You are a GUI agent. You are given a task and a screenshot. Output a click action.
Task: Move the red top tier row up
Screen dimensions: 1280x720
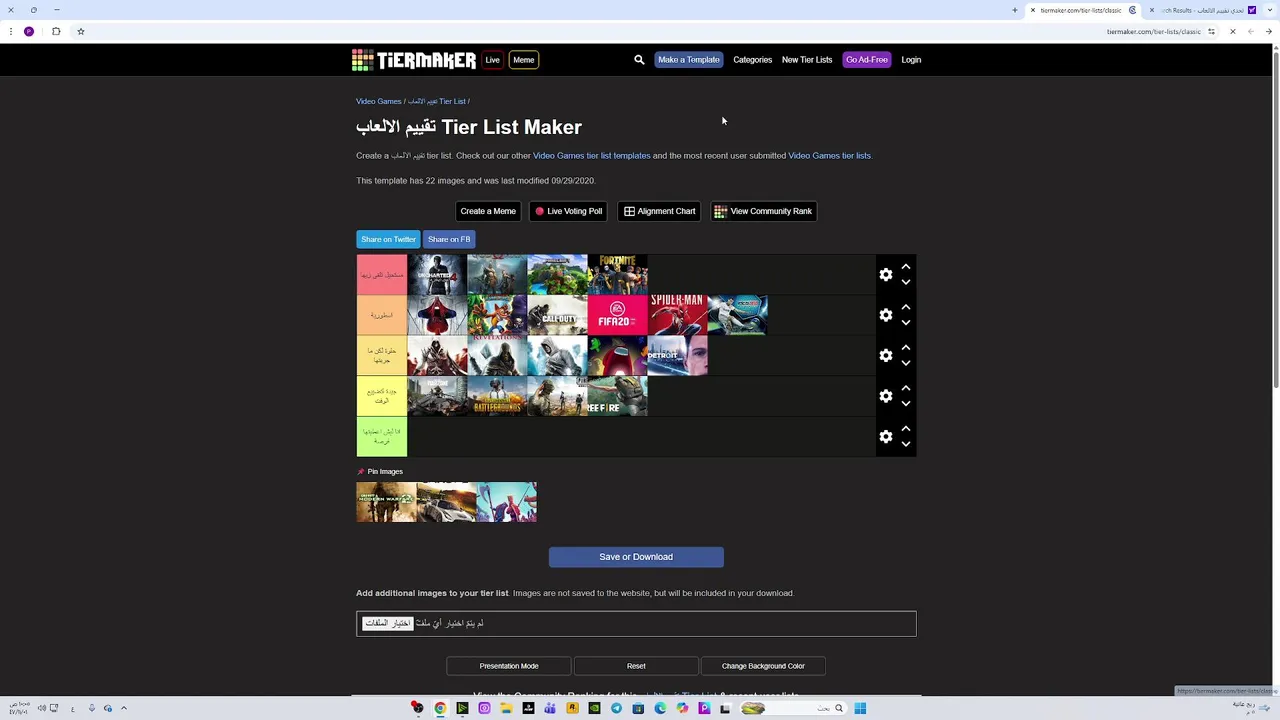(x=905, y=267)
